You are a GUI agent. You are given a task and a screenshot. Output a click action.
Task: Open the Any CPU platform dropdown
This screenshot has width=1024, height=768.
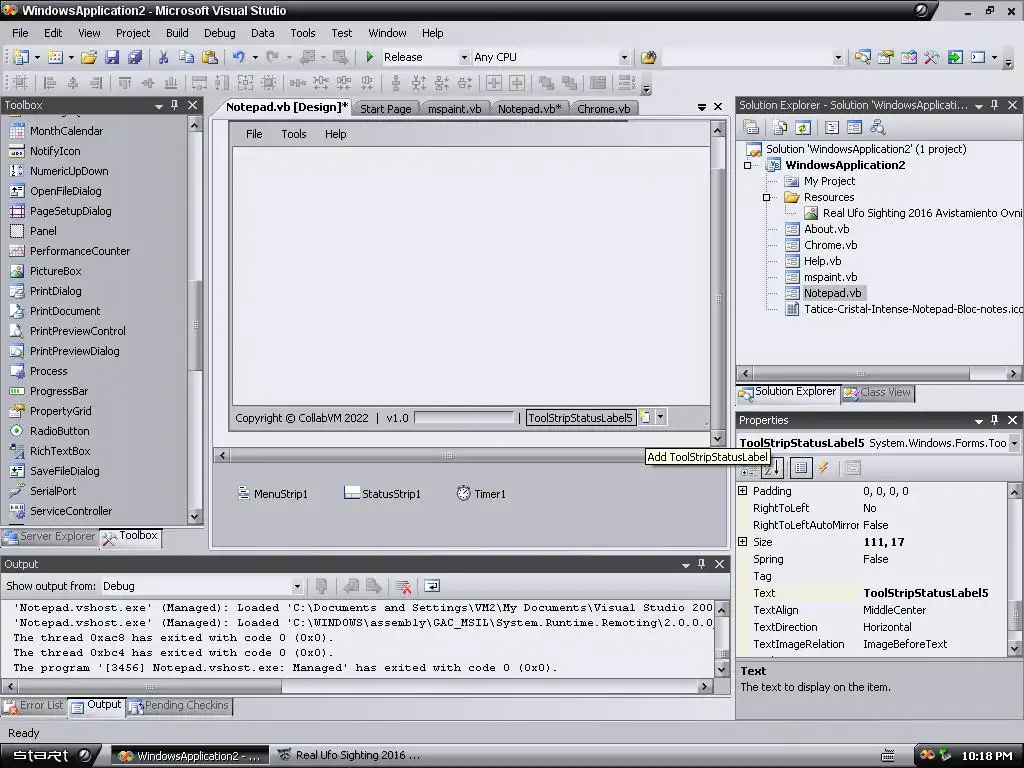pos(624,57)
